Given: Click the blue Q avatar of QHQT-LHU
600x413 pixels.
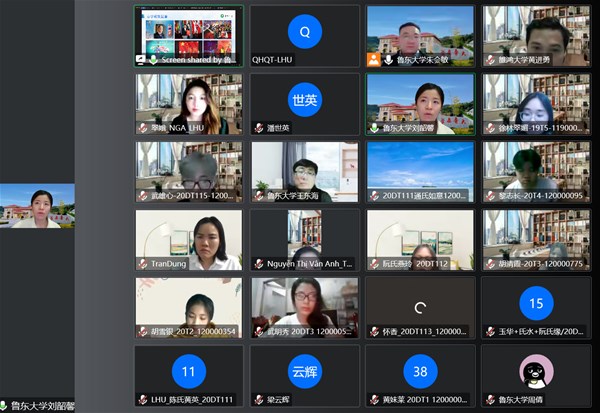Looking at the screenshot, I should click(305, 31).
